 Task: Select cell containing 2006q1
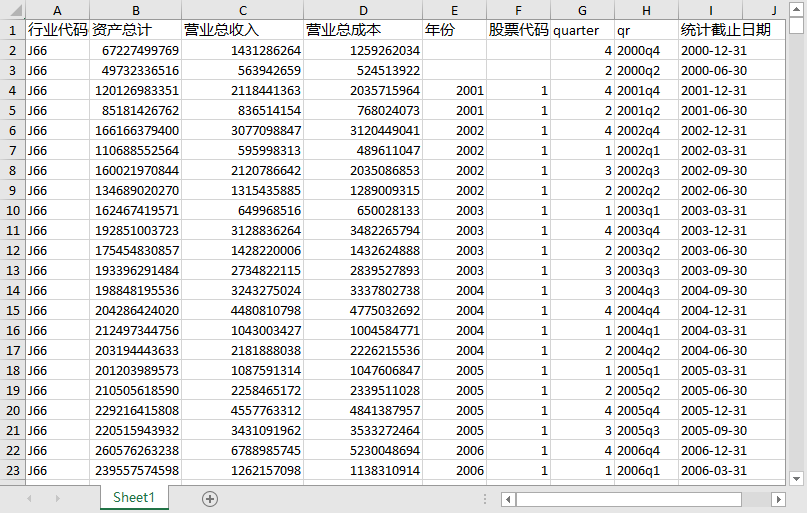646,470
